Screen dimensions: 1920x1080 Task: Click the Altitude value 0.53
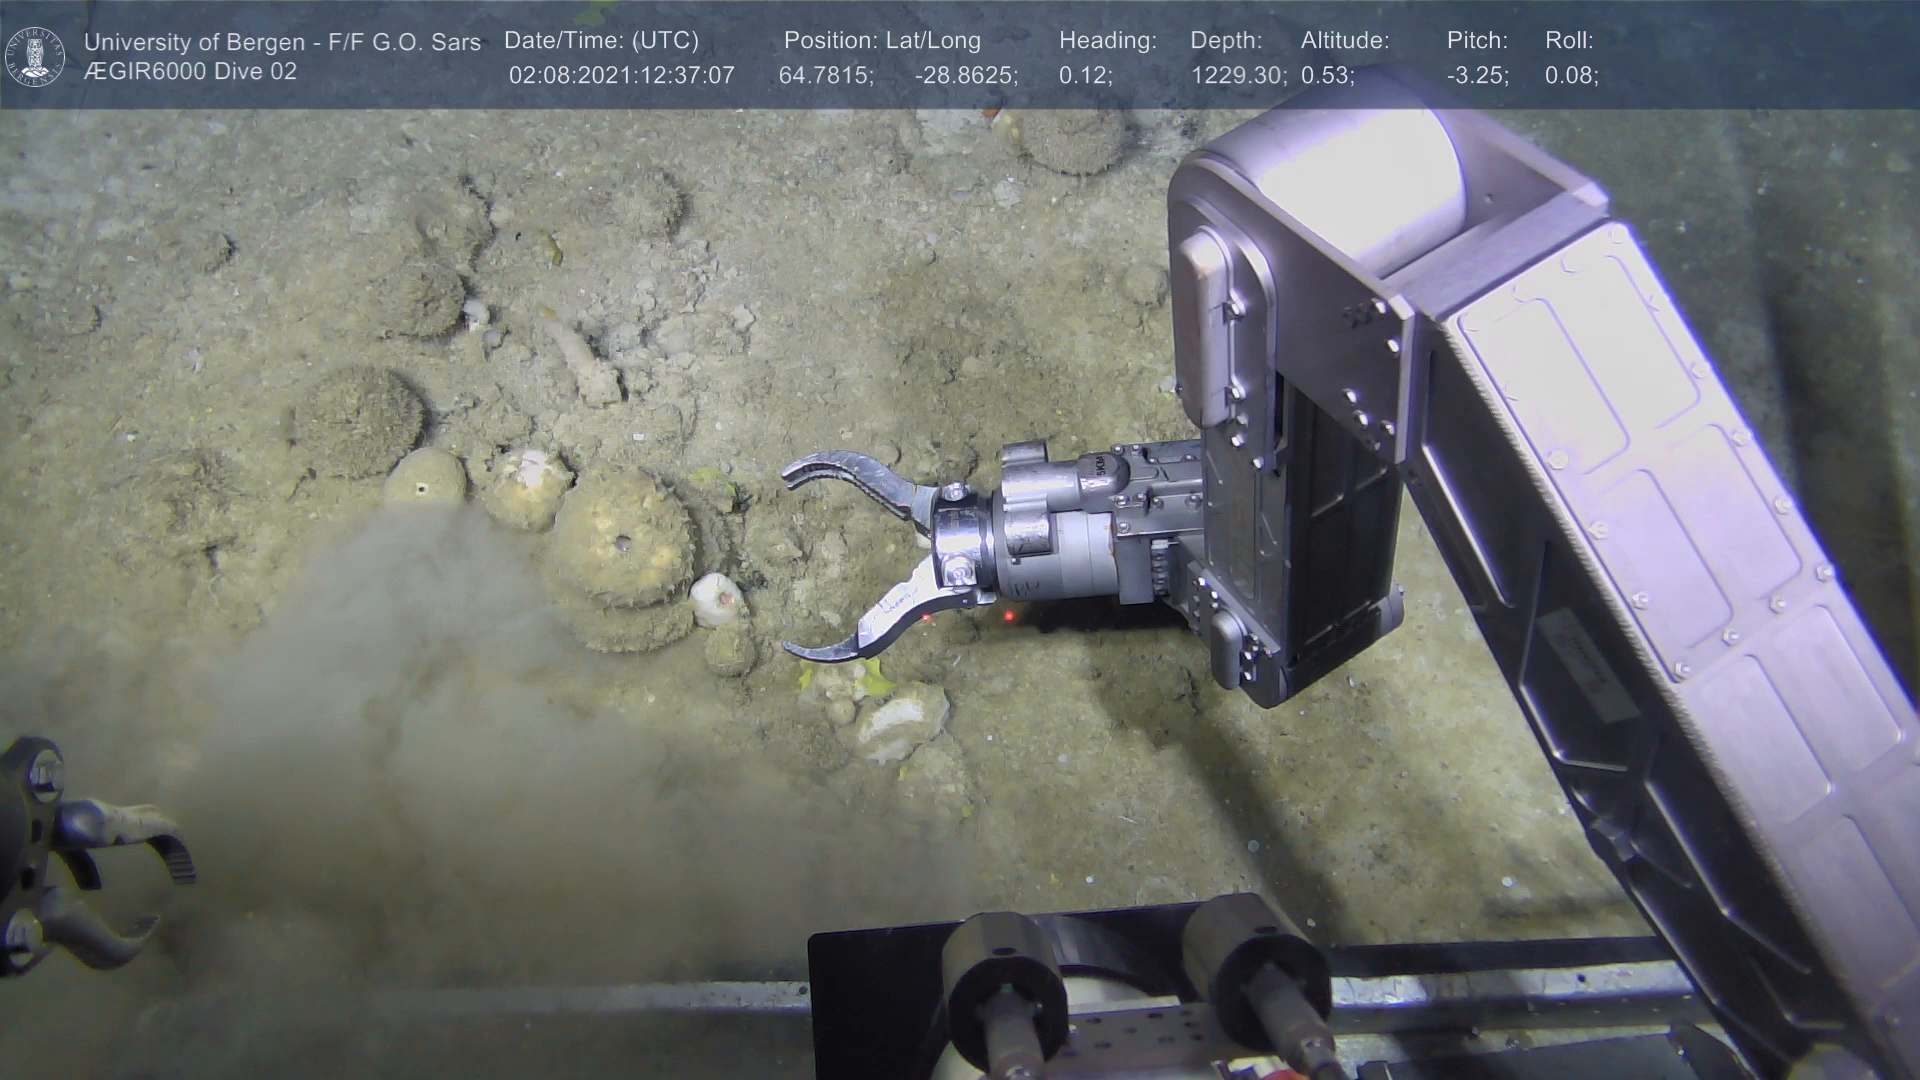[1327, 76]
